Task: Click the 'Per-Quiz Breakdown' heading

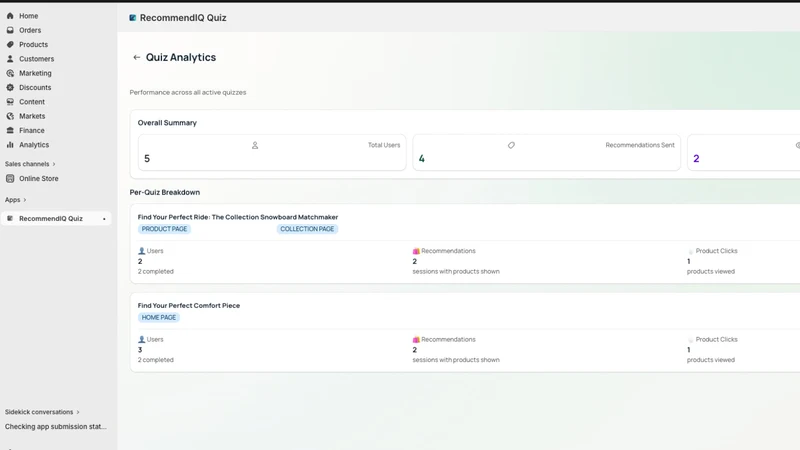Action: [x=165, y=192]
